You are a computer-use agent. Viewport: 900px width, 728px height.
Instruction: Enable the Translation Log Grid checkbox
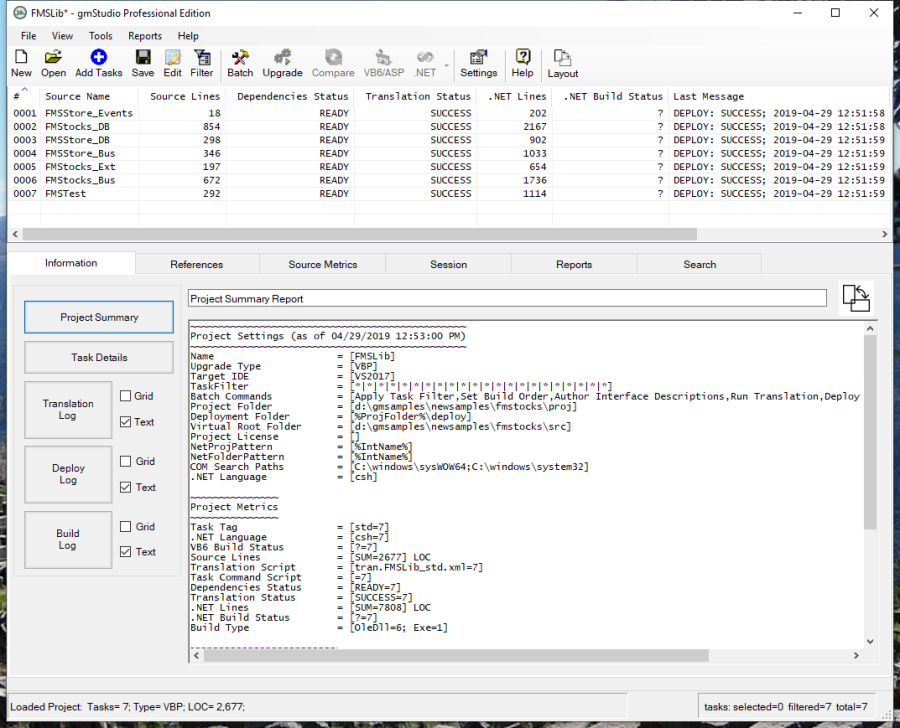[x=125, y=396]
